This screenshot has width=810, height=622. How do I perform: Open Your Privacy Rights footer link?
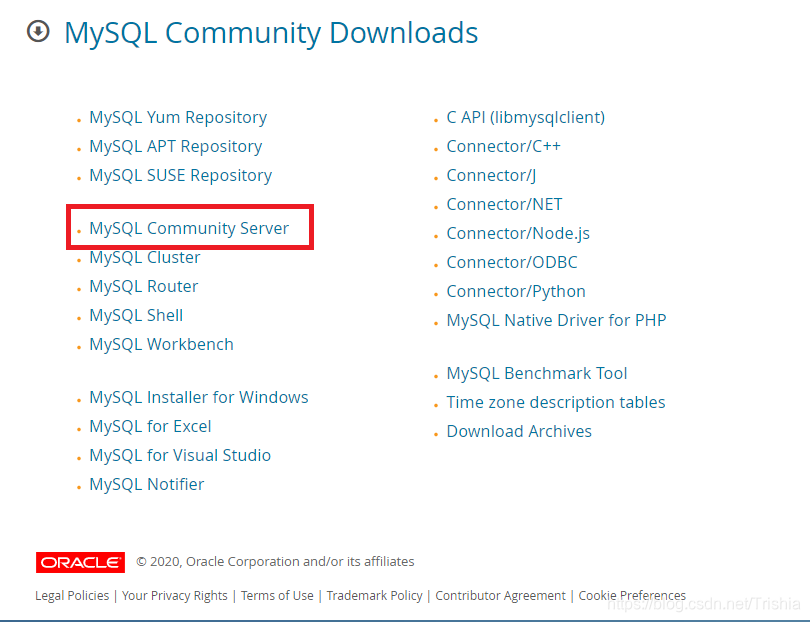[x=175, y=596]
